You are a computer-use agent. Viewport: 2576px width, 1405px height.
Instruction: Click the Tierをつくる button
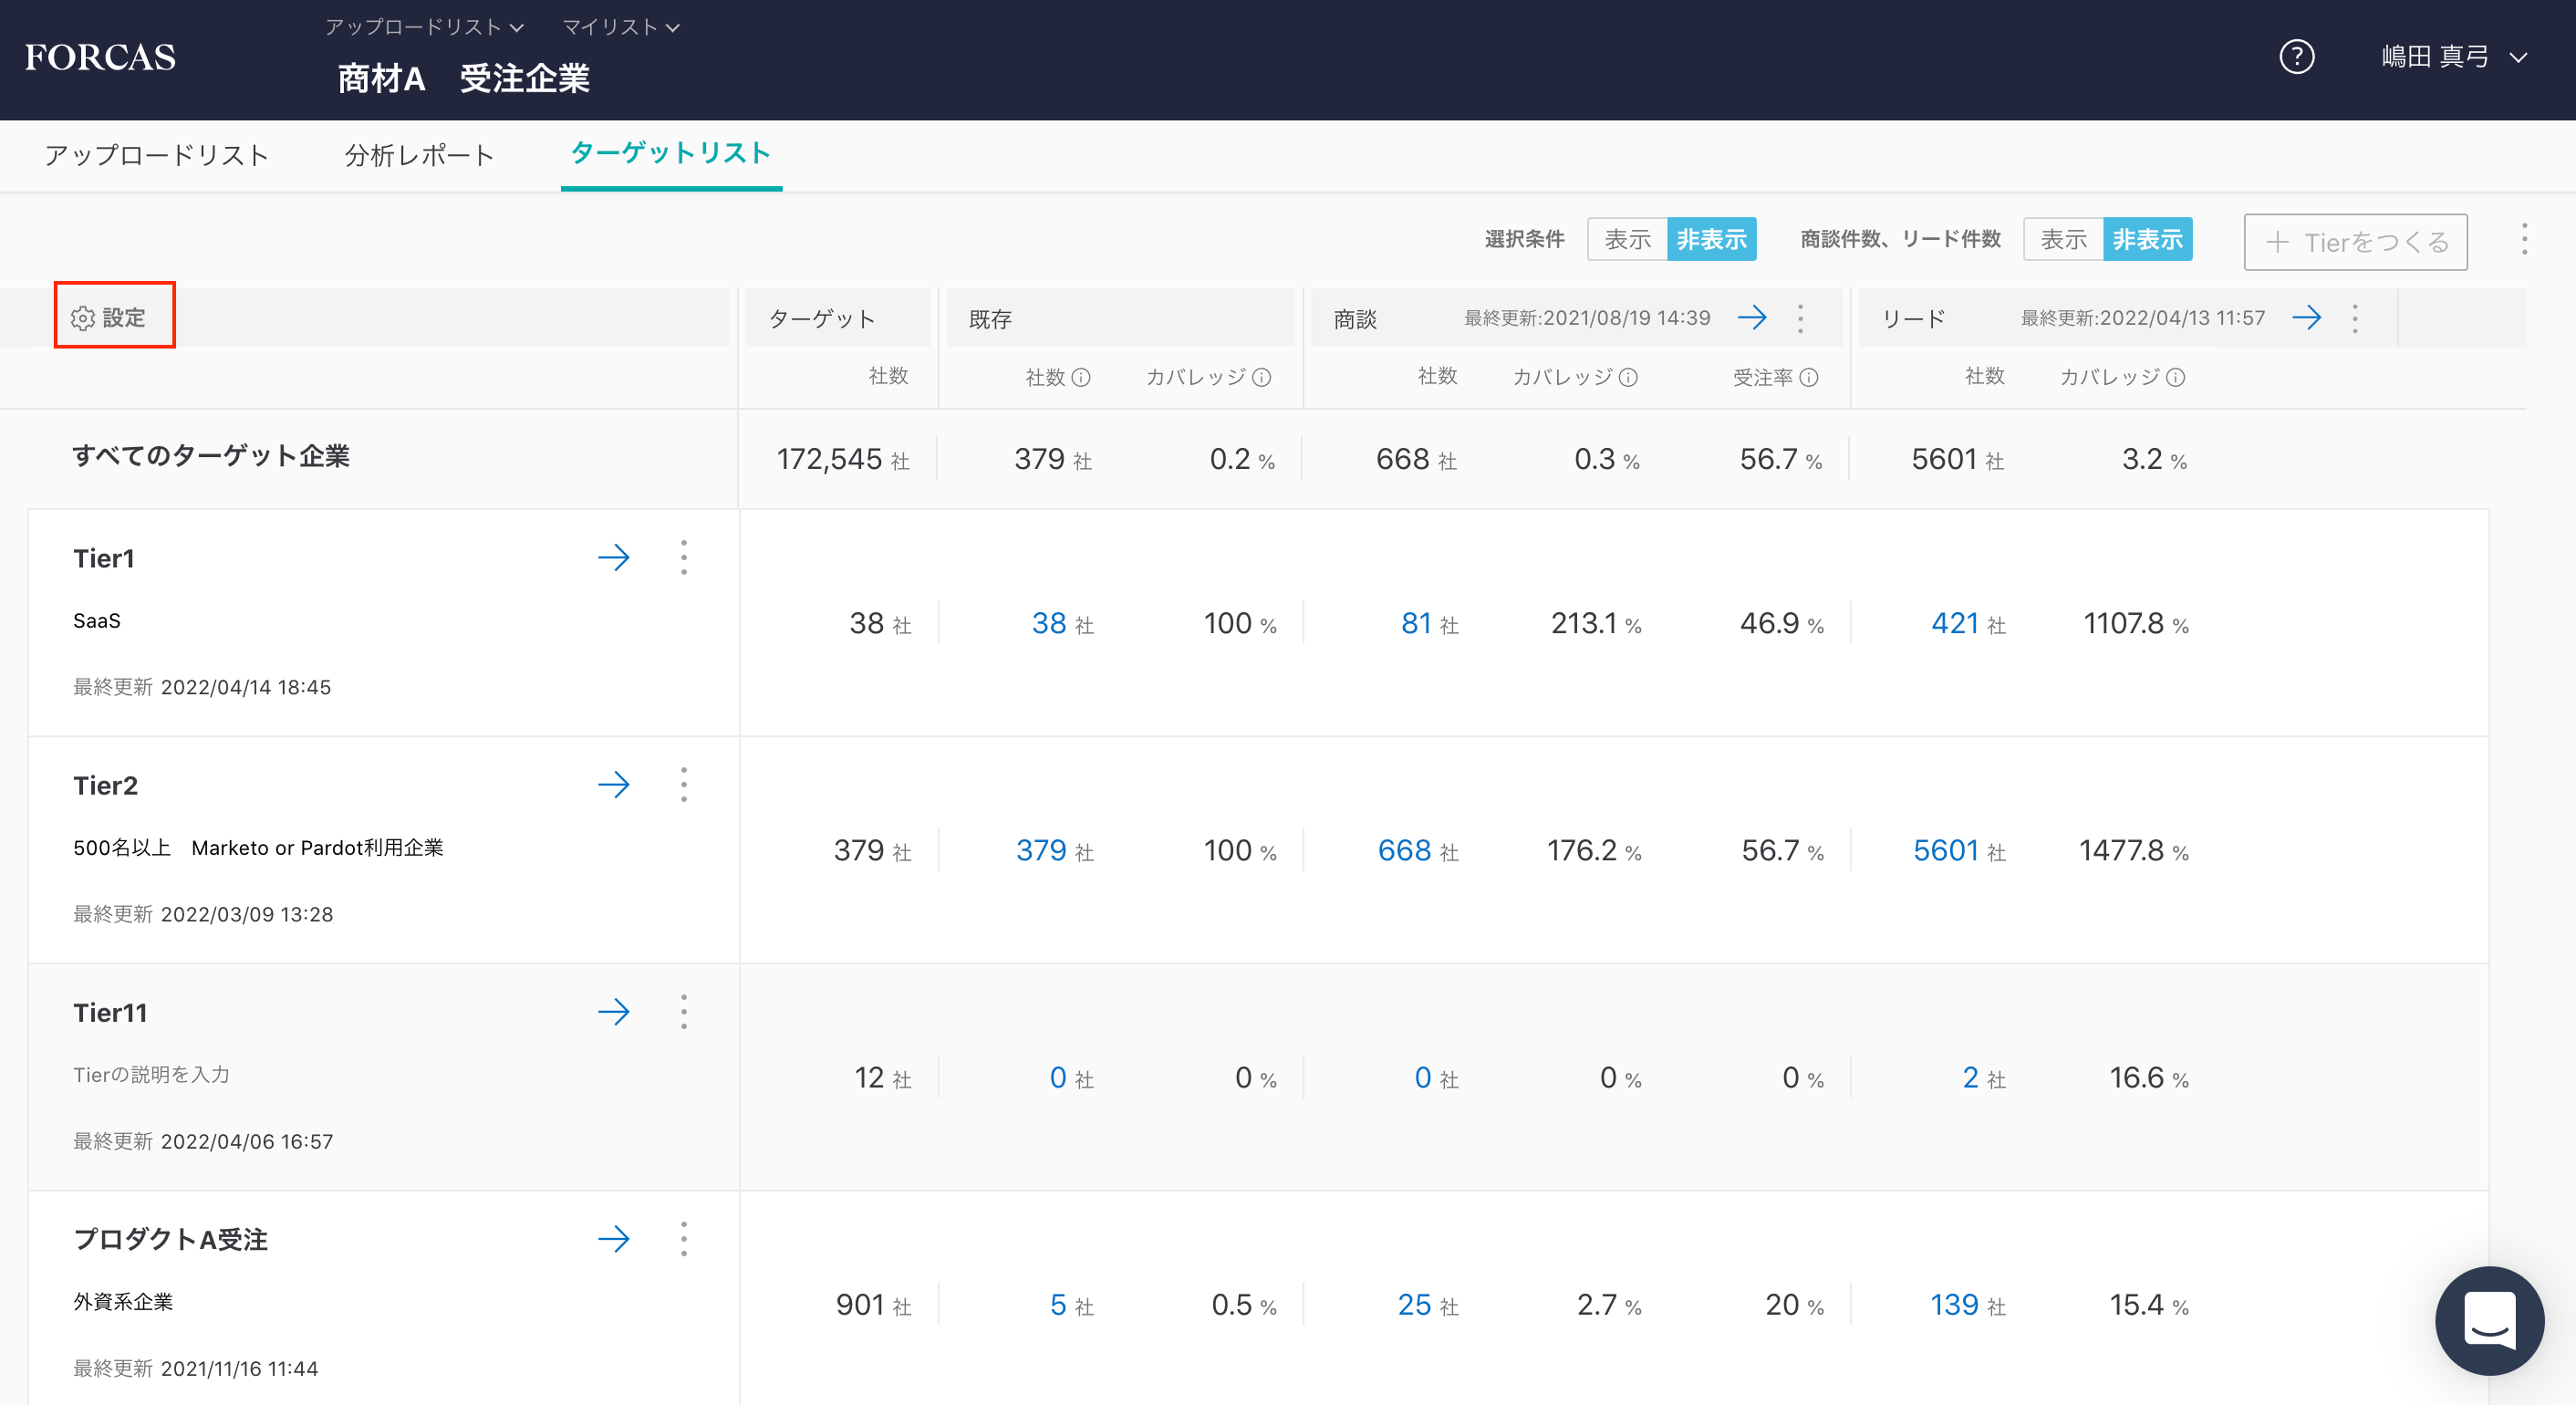[2355, 242]
